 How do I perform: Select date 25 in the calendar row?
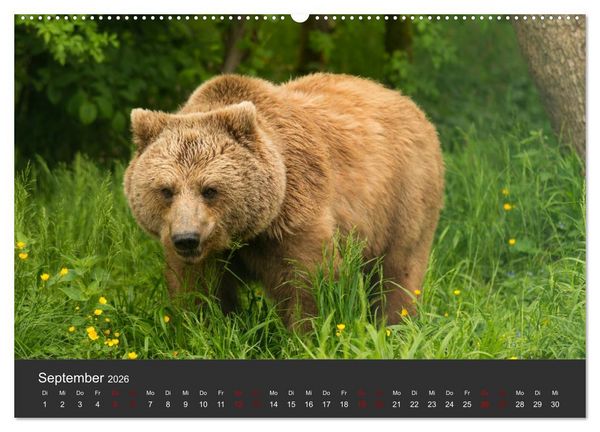click(x=467, y=404)
